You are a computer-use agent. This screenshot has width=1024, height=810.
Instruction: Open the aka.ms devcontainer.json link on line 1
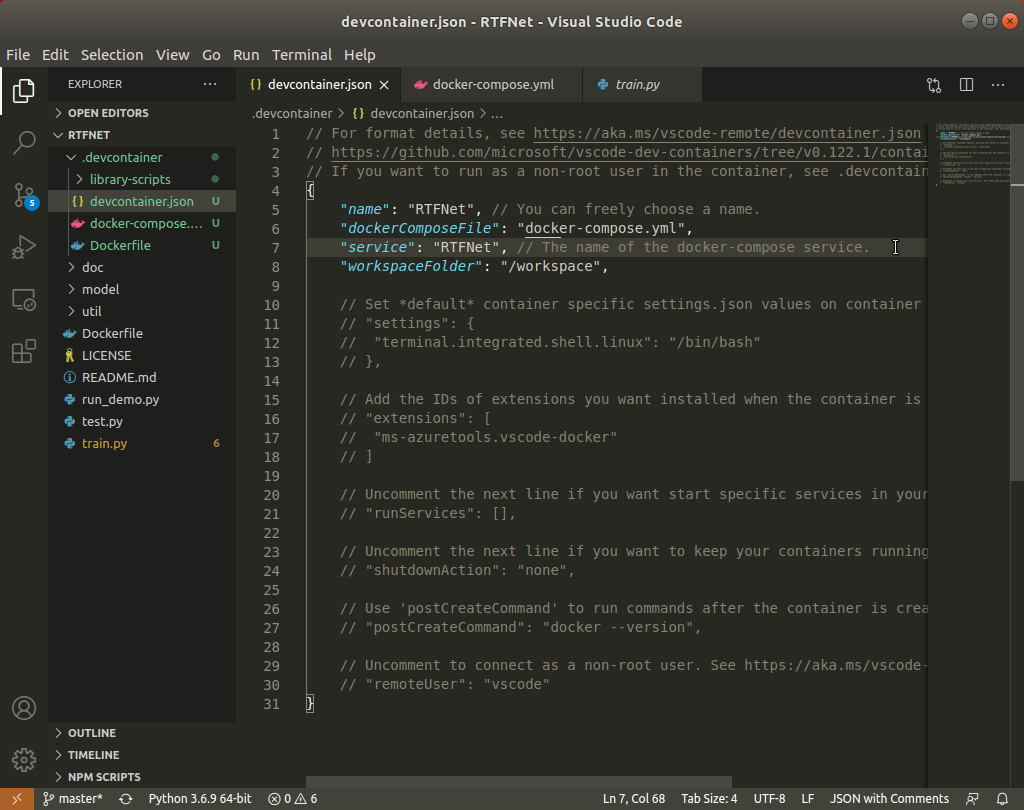click(x=727, y=133)
